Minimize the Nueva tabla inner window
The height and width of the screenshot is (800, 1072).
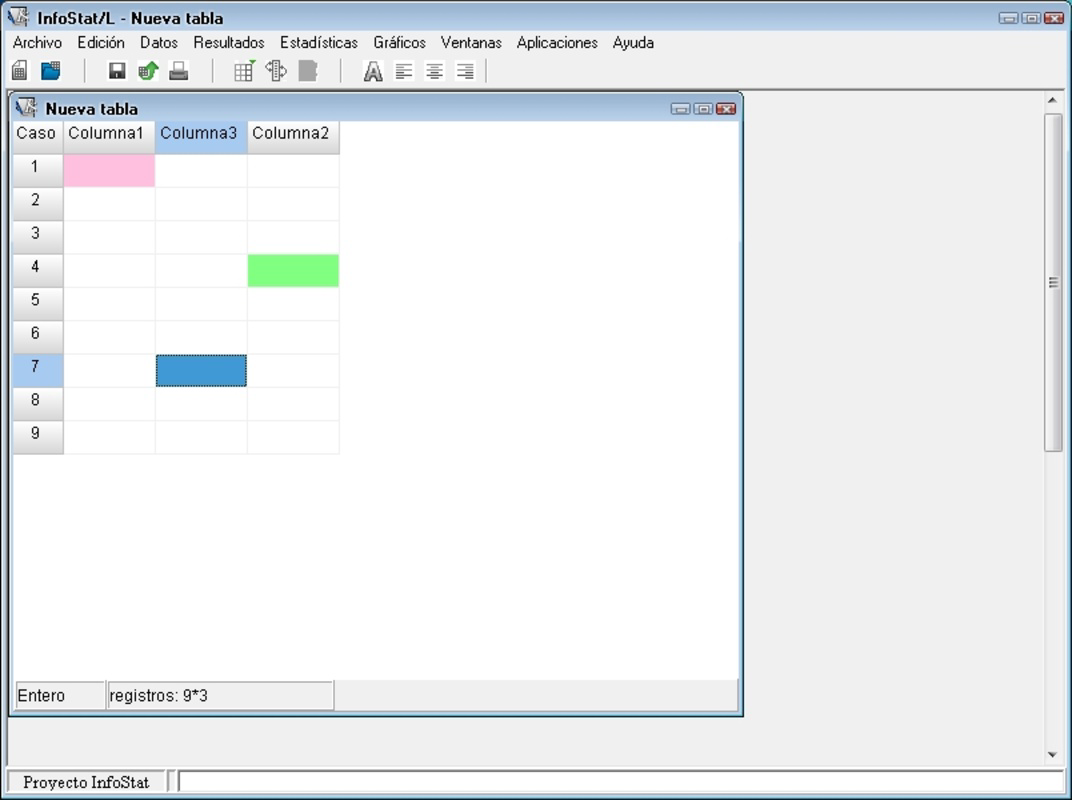click(680, 109)
